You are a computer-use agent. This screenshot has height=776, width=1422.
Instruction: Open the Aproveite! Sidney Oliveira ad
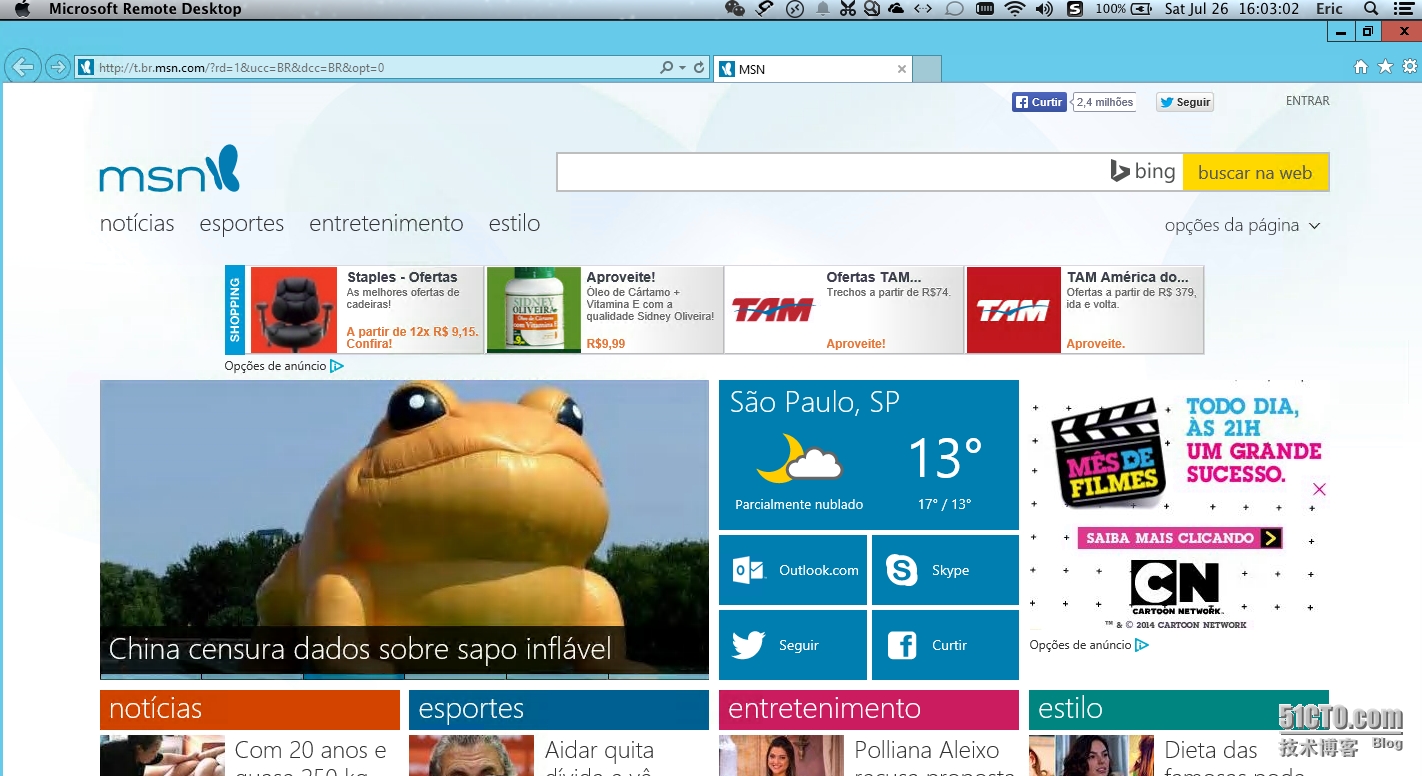click(x=605, y=310)
